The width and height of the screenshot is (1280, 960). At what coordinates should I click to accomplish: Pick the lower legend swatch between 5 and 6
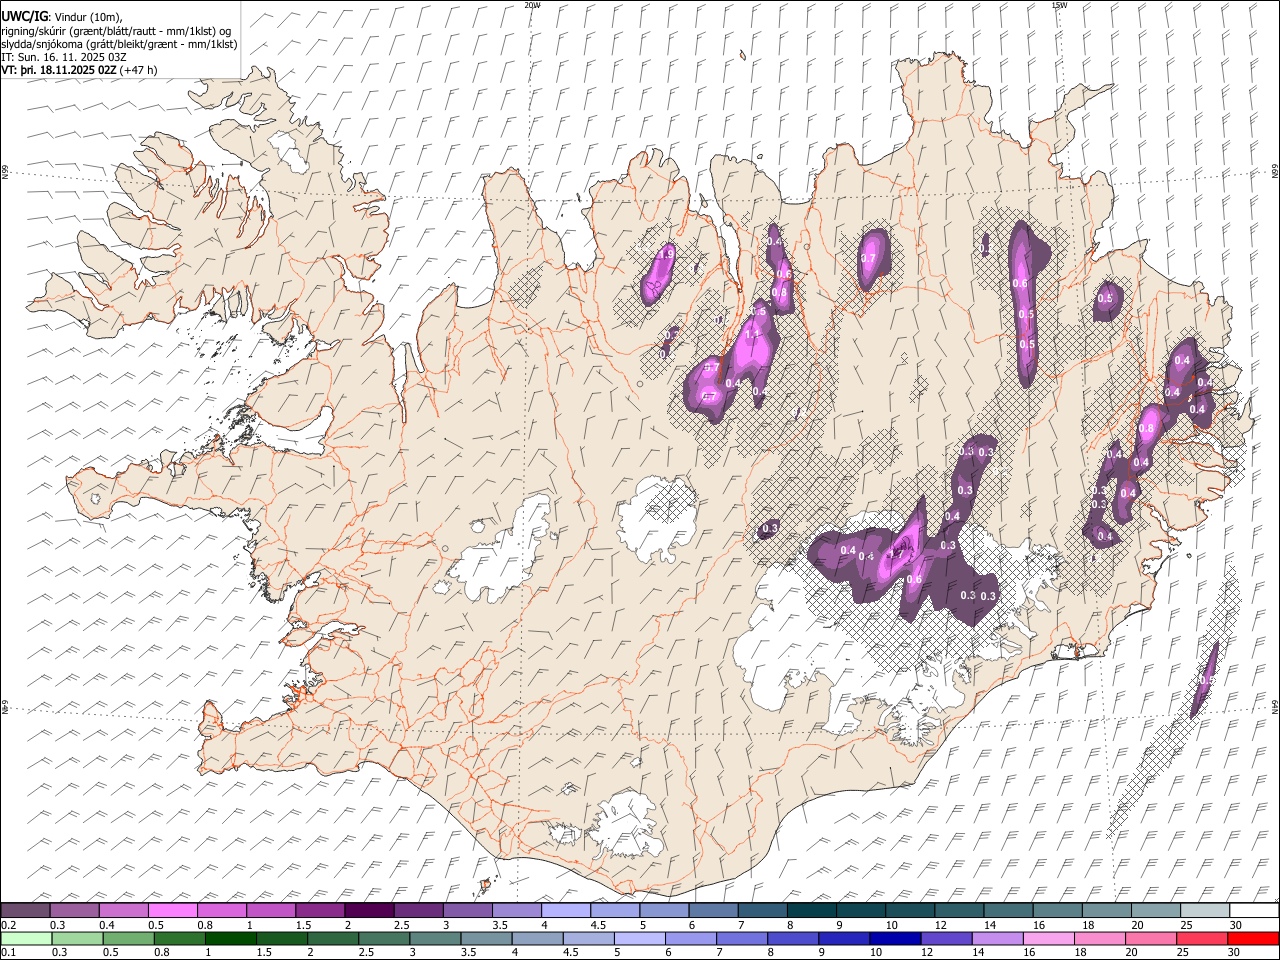click(640, 939)
